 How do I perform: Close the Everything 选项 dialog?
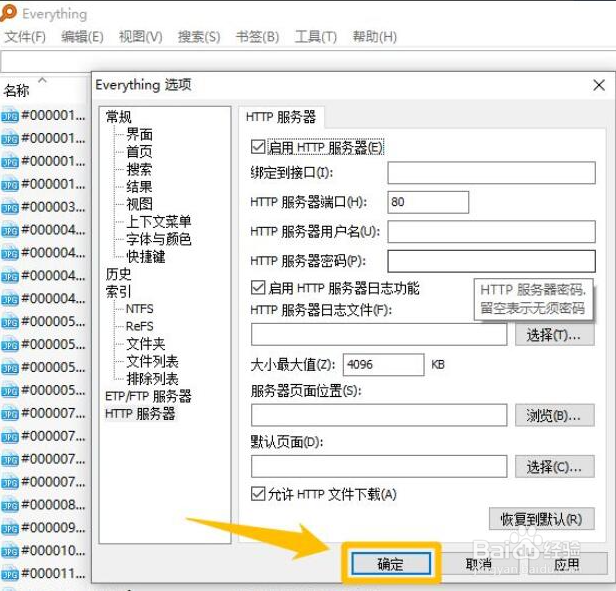[599, 85]
